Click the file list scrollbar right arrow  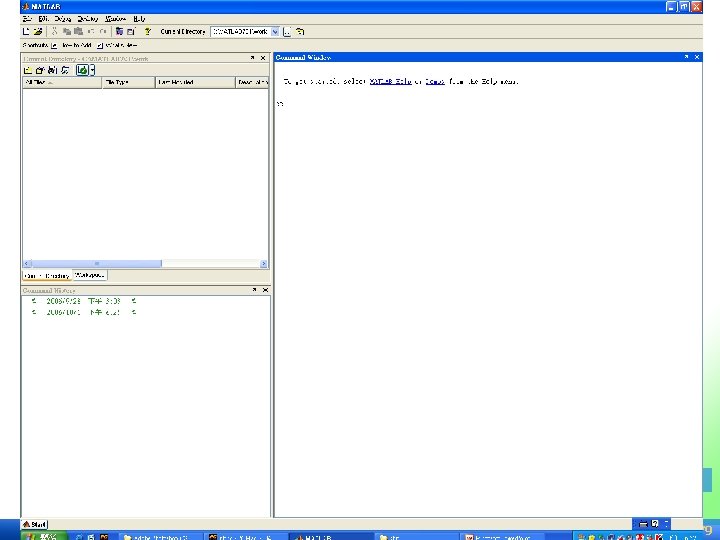(x=264, y=264)
